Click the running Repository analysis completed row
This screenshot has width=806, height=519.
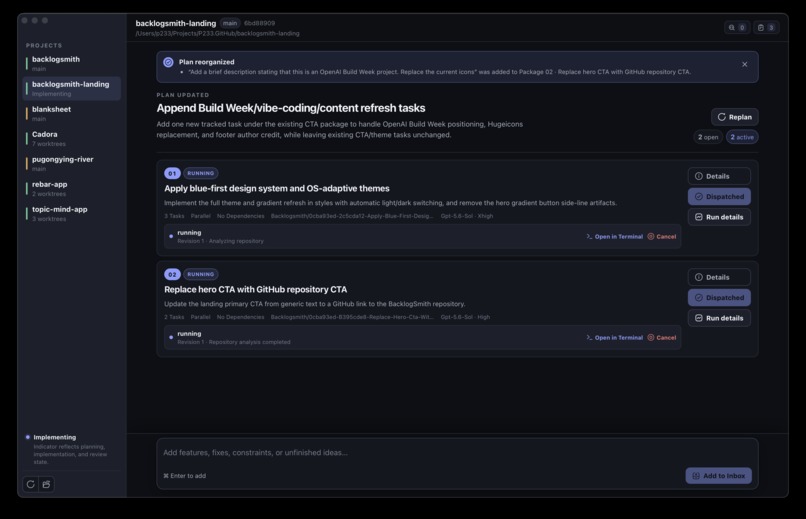point(423,338)
